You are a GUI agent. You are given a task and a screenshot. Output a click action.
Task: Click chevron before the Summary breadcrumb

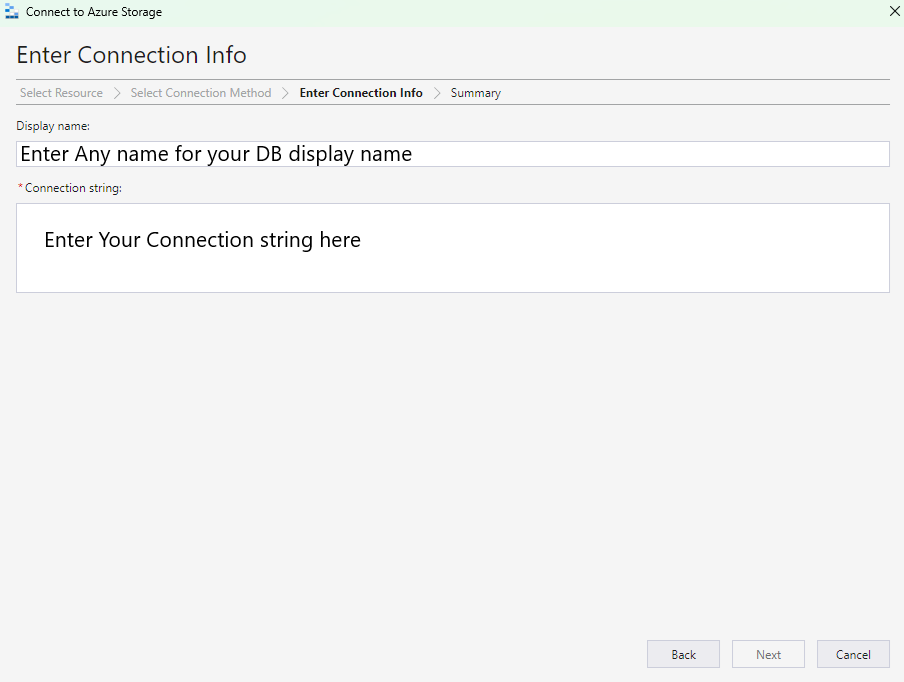tap(437, 93)
